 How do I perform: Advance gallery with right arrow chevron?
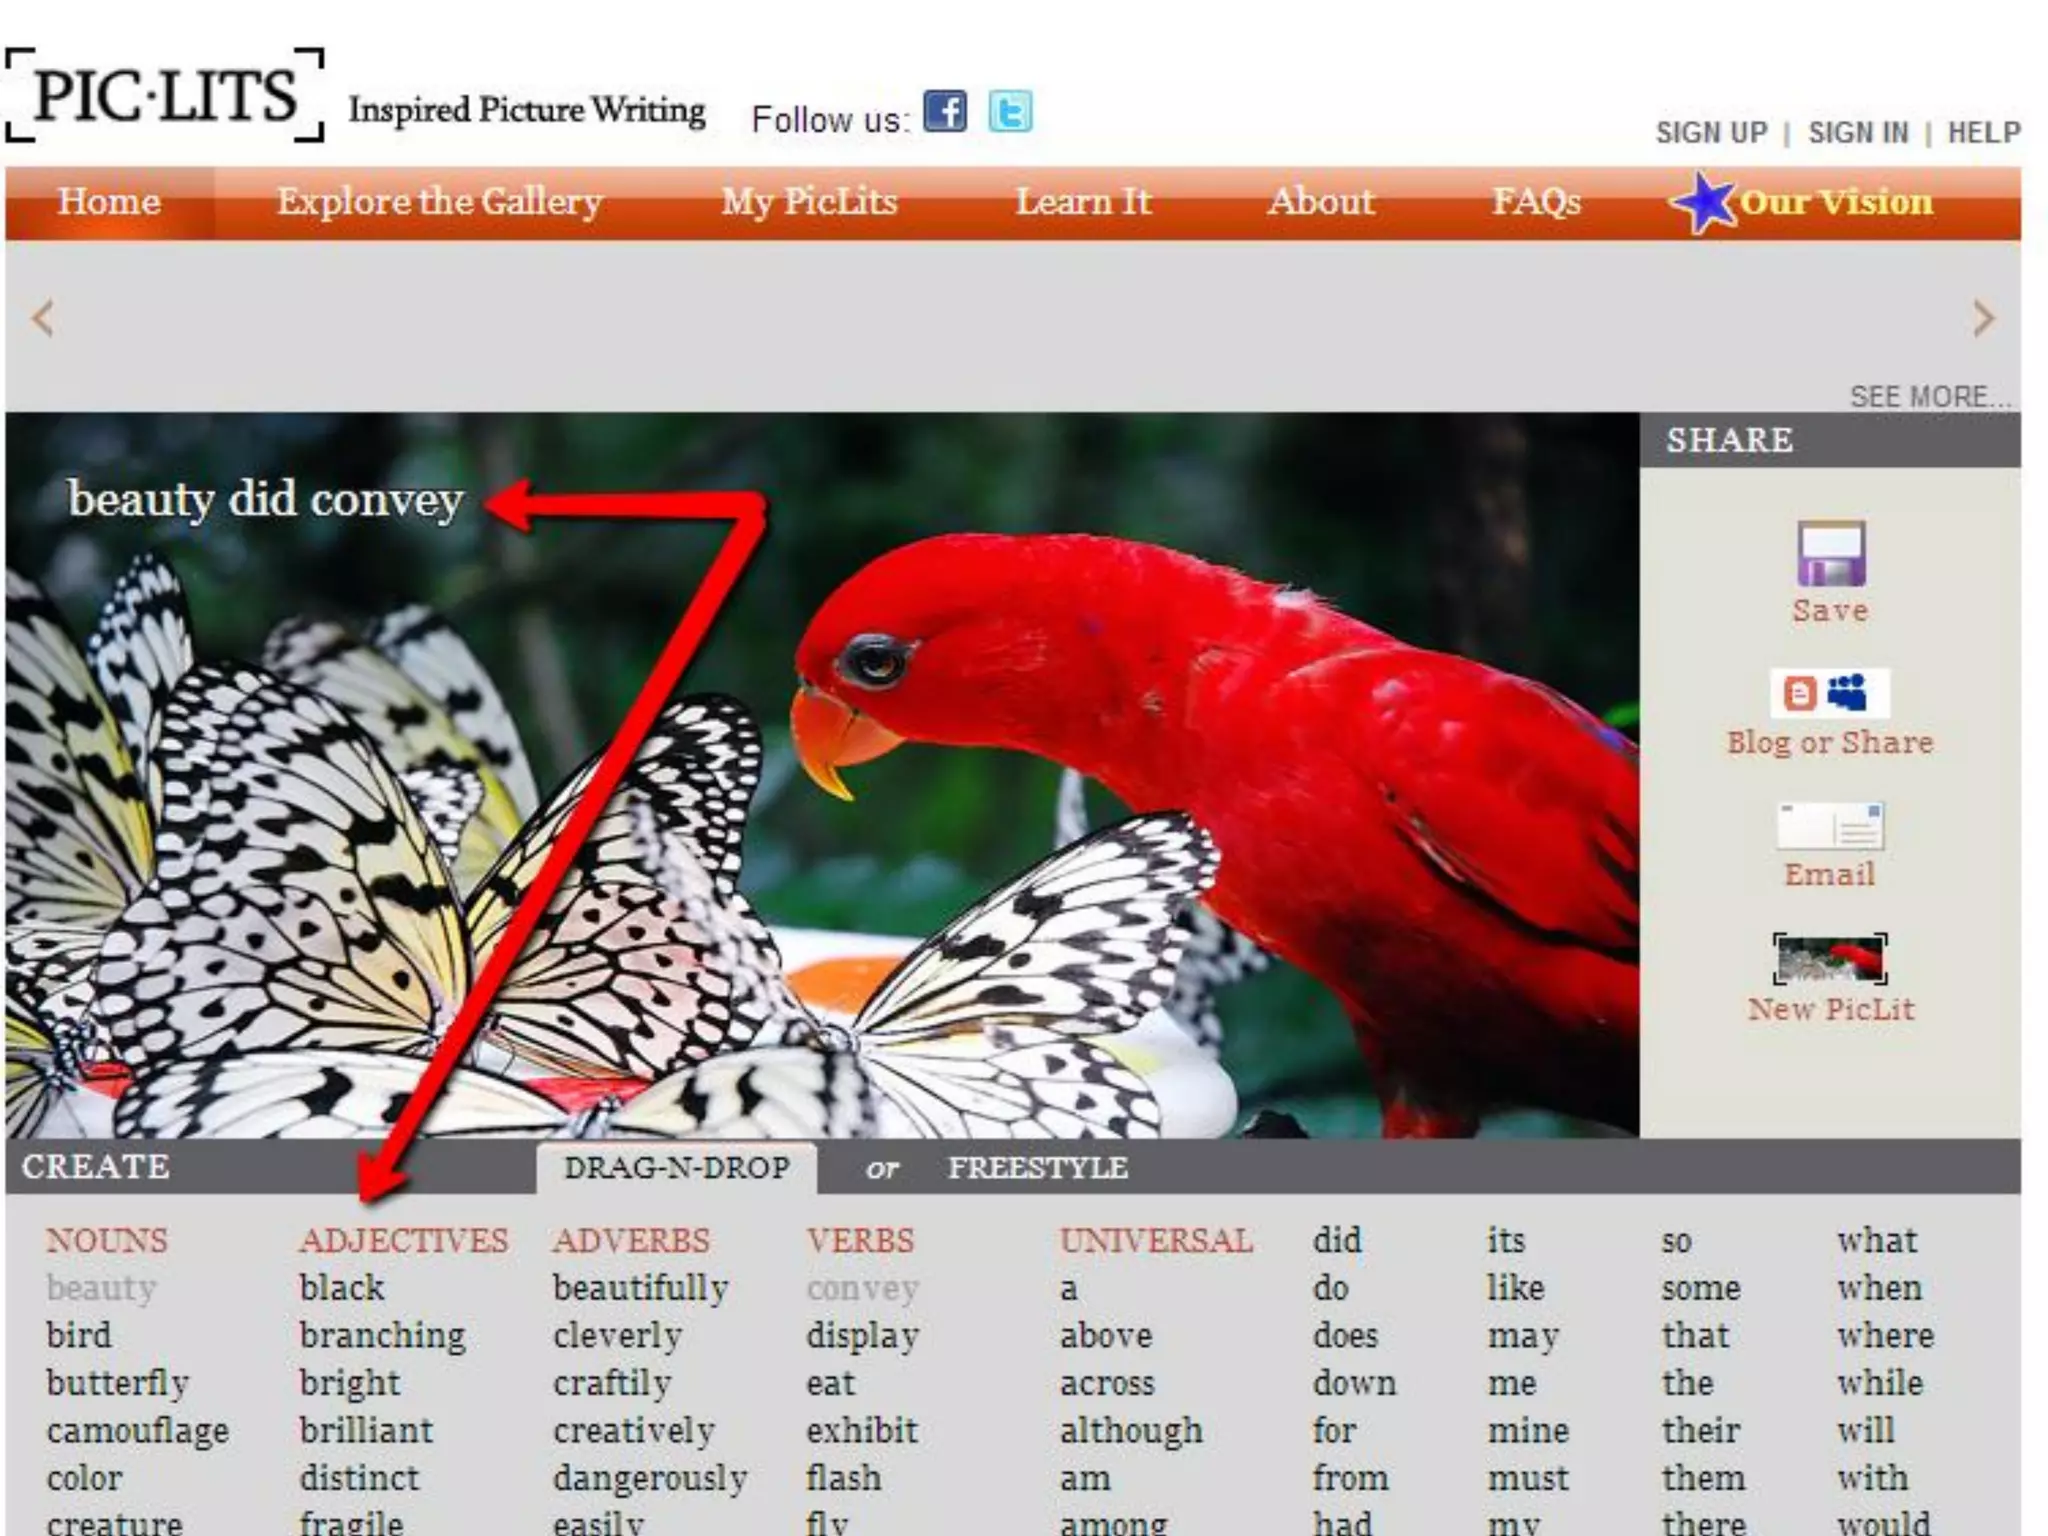(x=1983, y=319)
